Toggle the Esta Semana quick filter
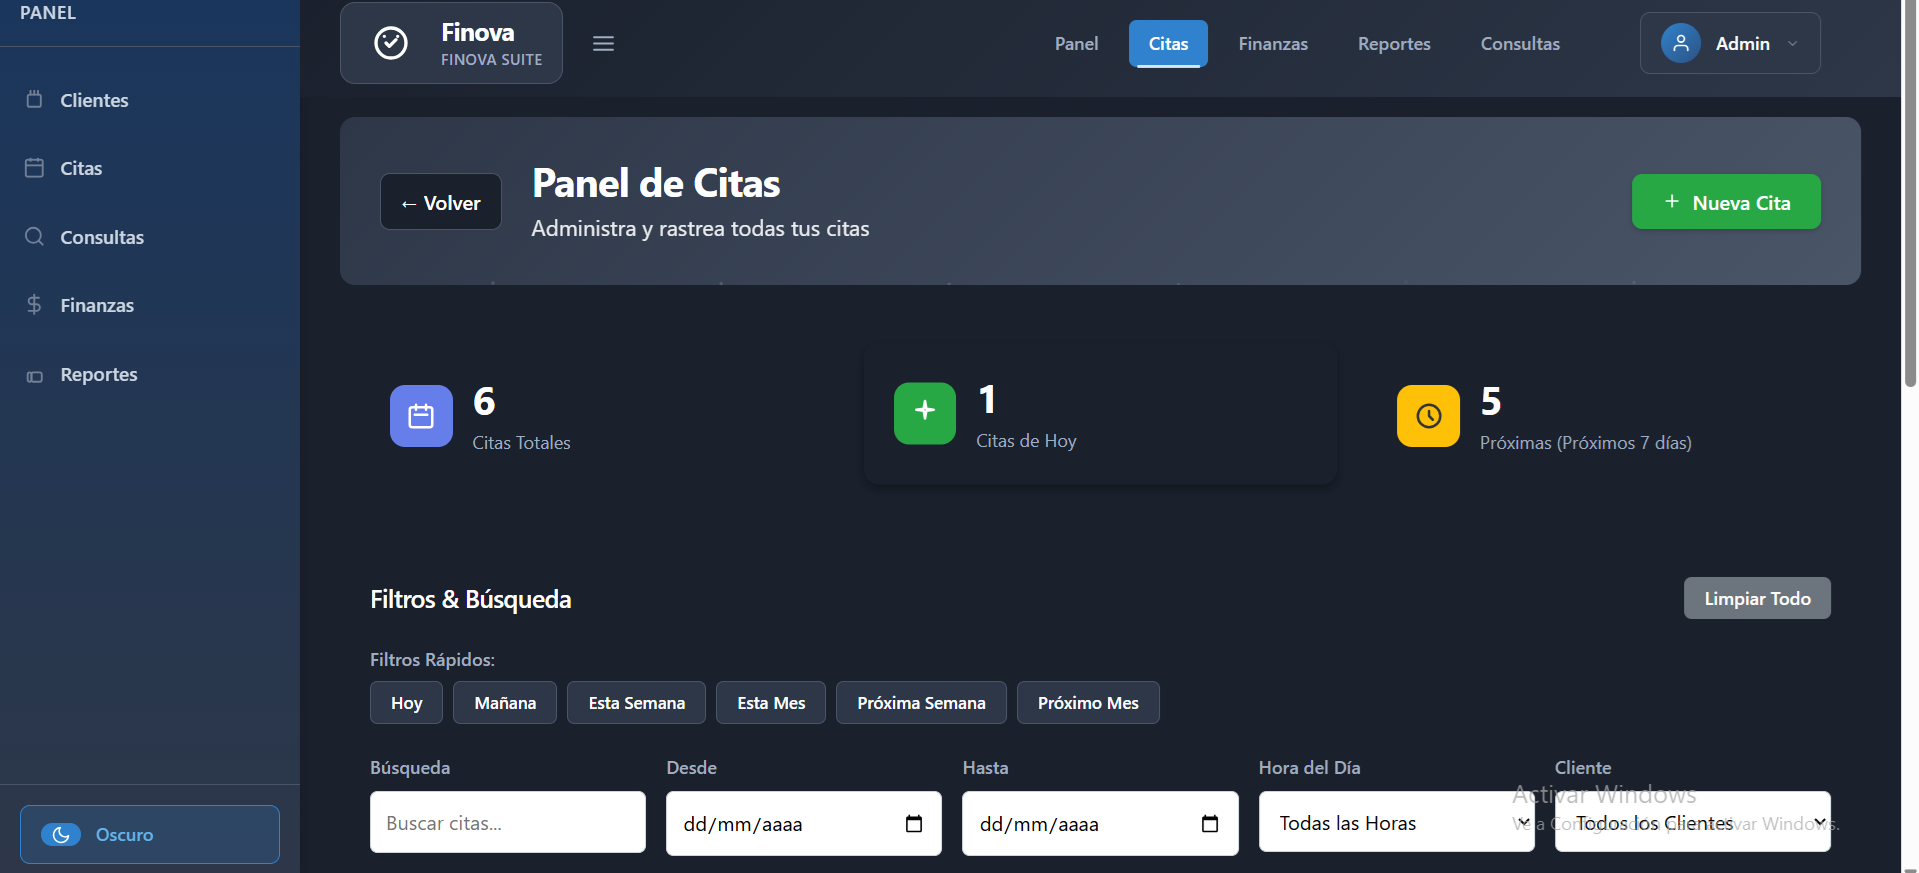 pos(636,703)
